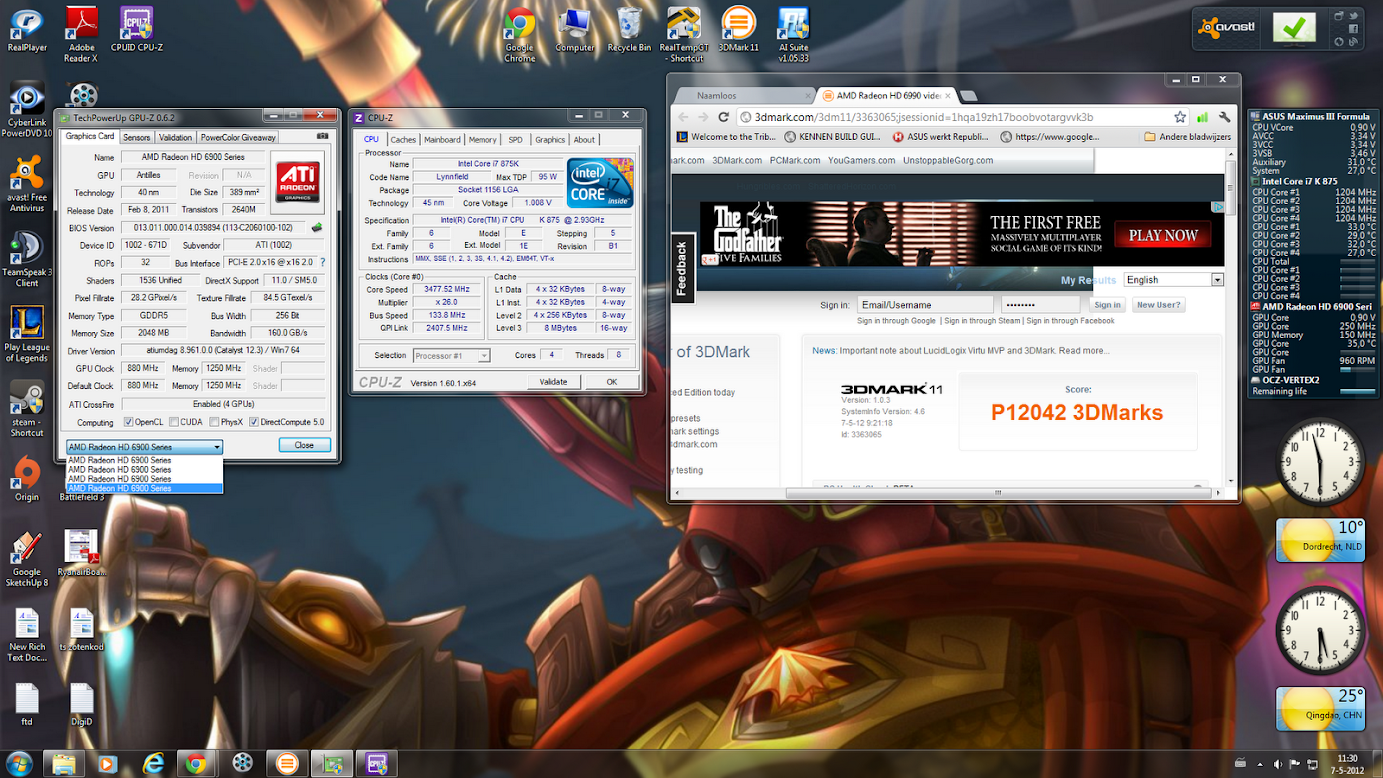This screenshot has height=778, width=1383.
Task: Open the Google Chrome desktop icon
Action: 519,34
